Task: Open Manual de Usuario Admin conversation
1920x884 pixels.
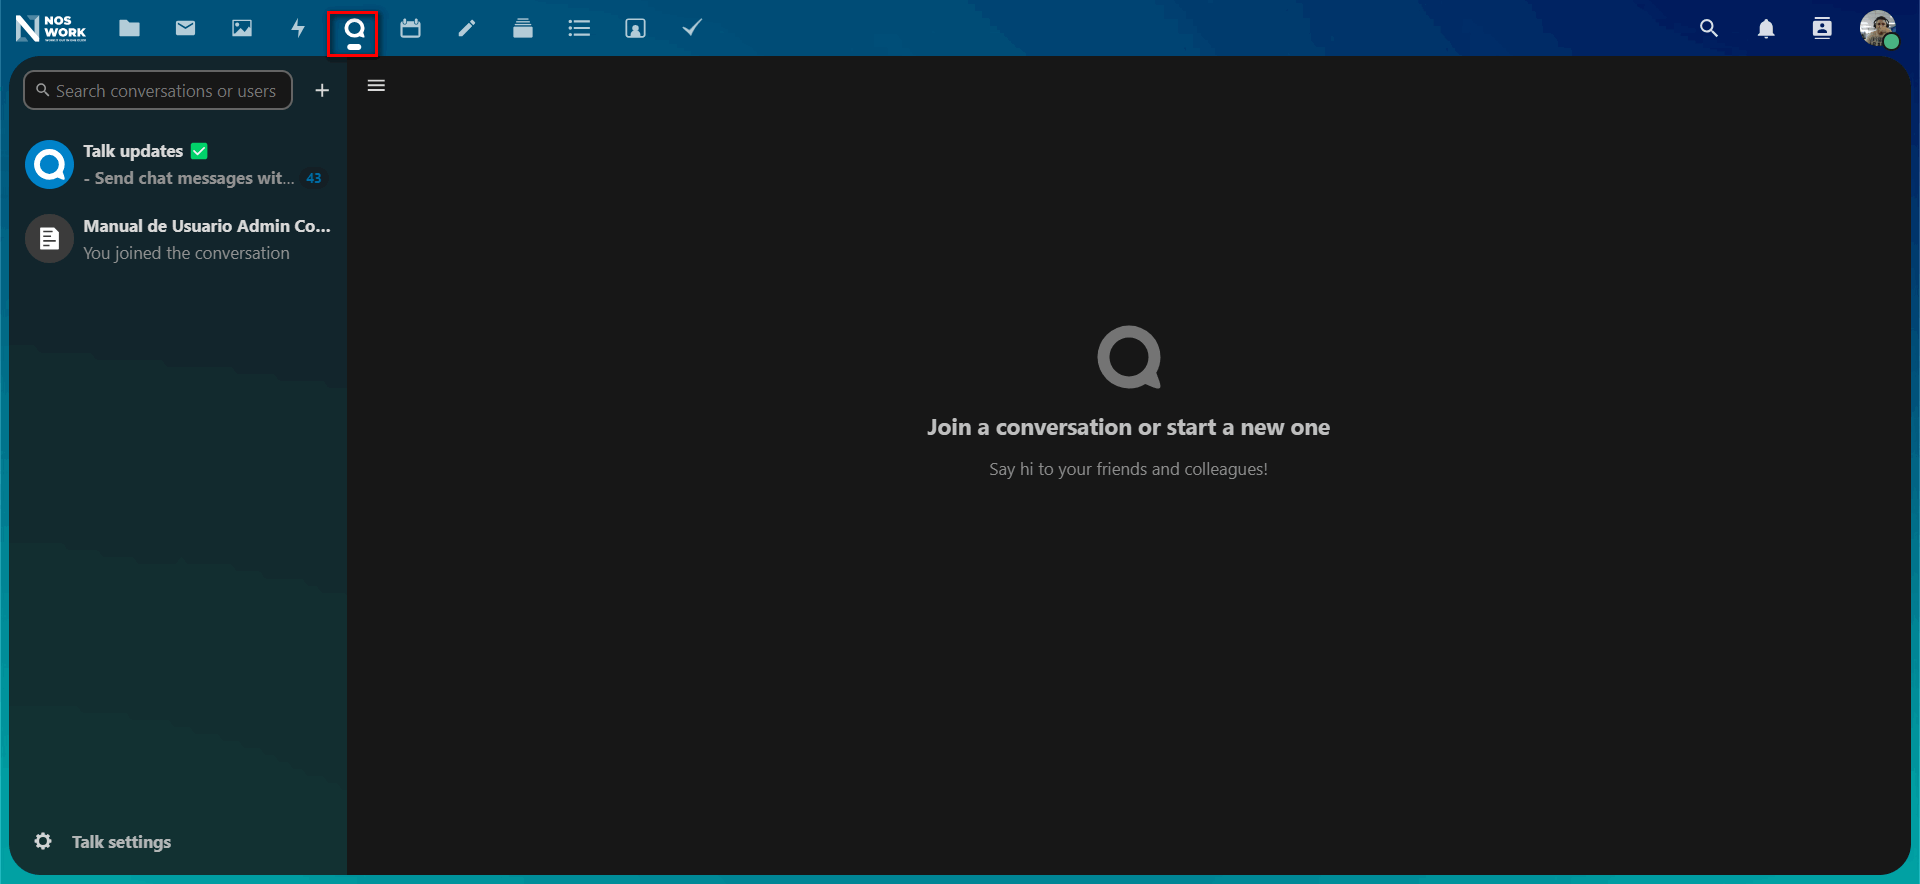Action: coord(178,239)
